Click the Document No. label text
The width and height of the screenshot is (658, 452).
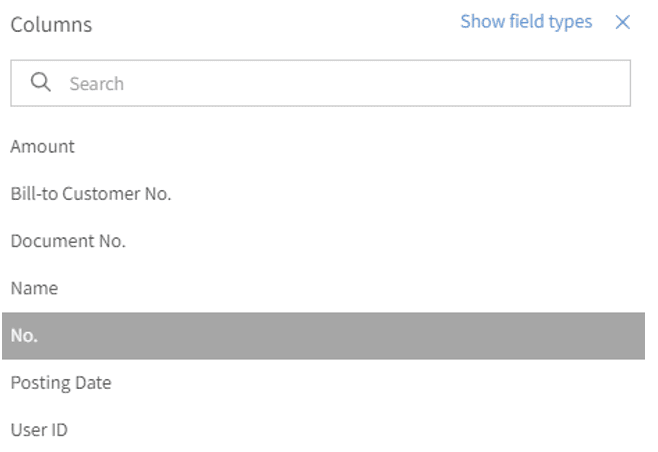coord(68,241)
